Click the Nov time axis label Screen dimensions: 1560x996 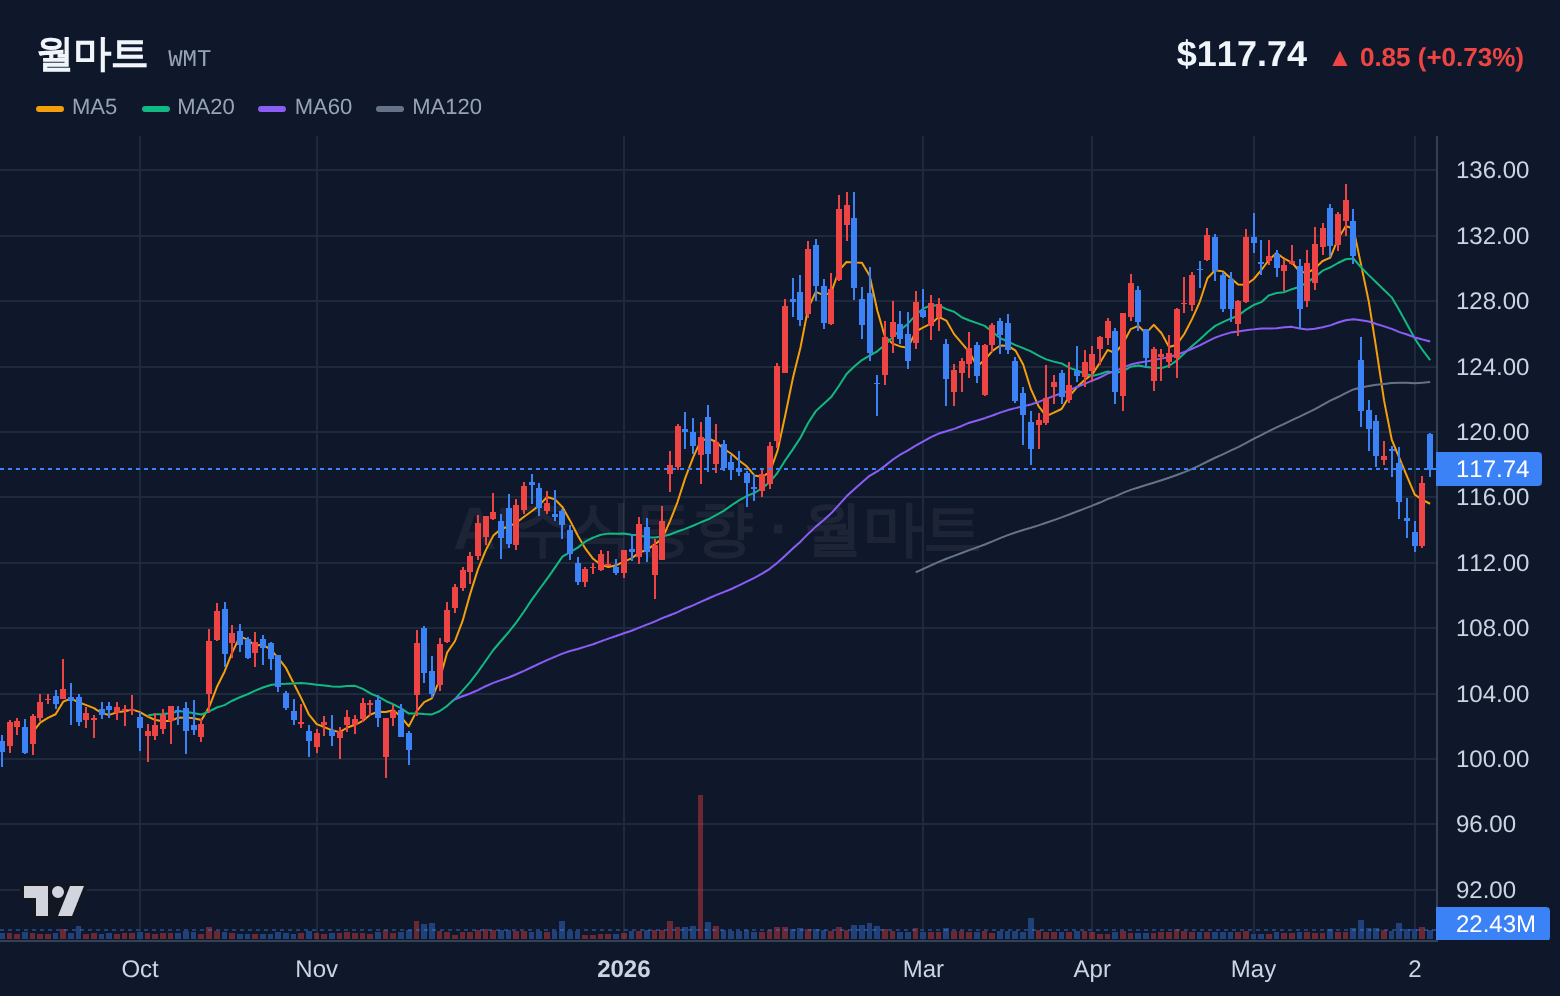[317, 969]
